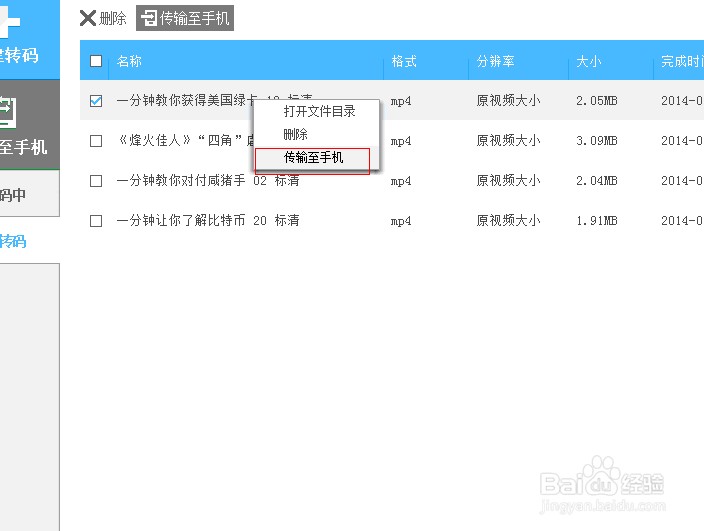
Task: Click the 分辨率 column header
Action: click(495, 61)
